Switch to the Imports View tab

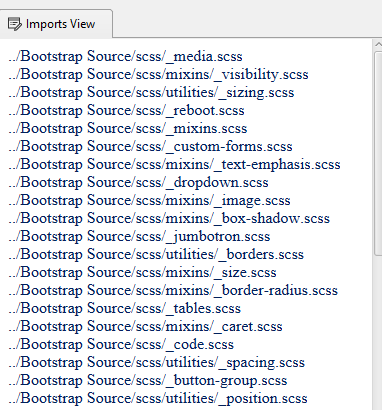click(56, 24)
